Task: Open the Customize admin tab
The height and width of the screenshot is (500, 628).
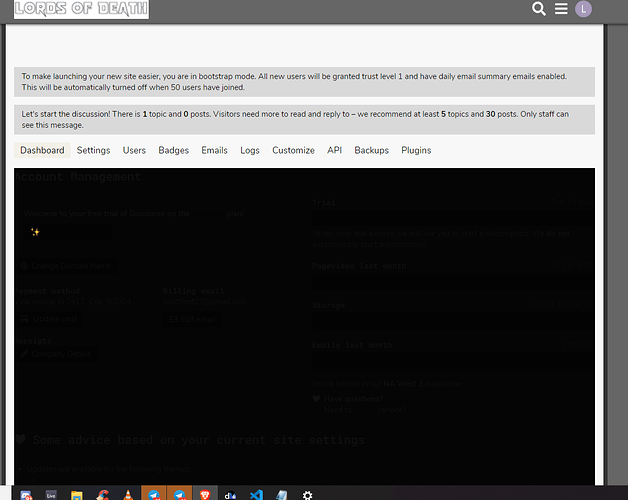Action: (x=293, y=150)
